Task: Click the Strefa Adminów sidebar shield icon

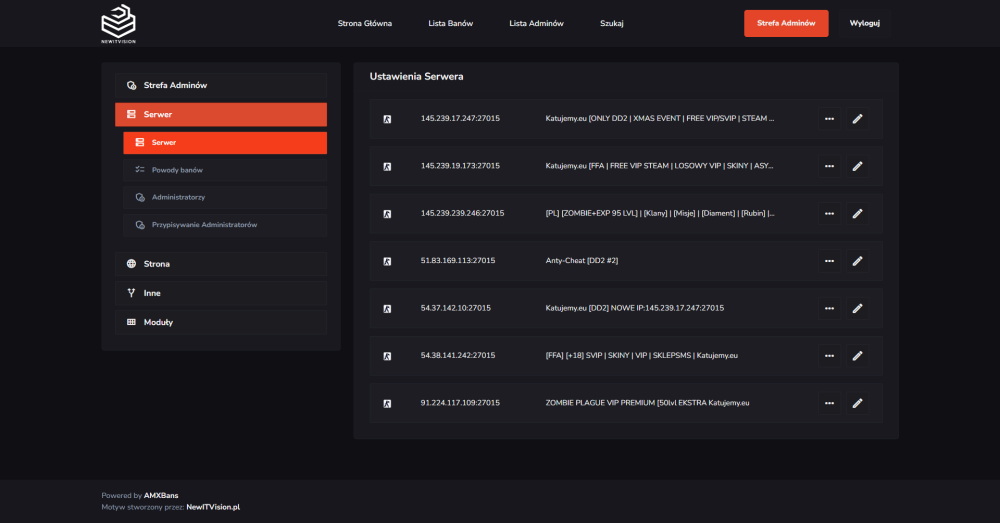Action: [131, 85]
